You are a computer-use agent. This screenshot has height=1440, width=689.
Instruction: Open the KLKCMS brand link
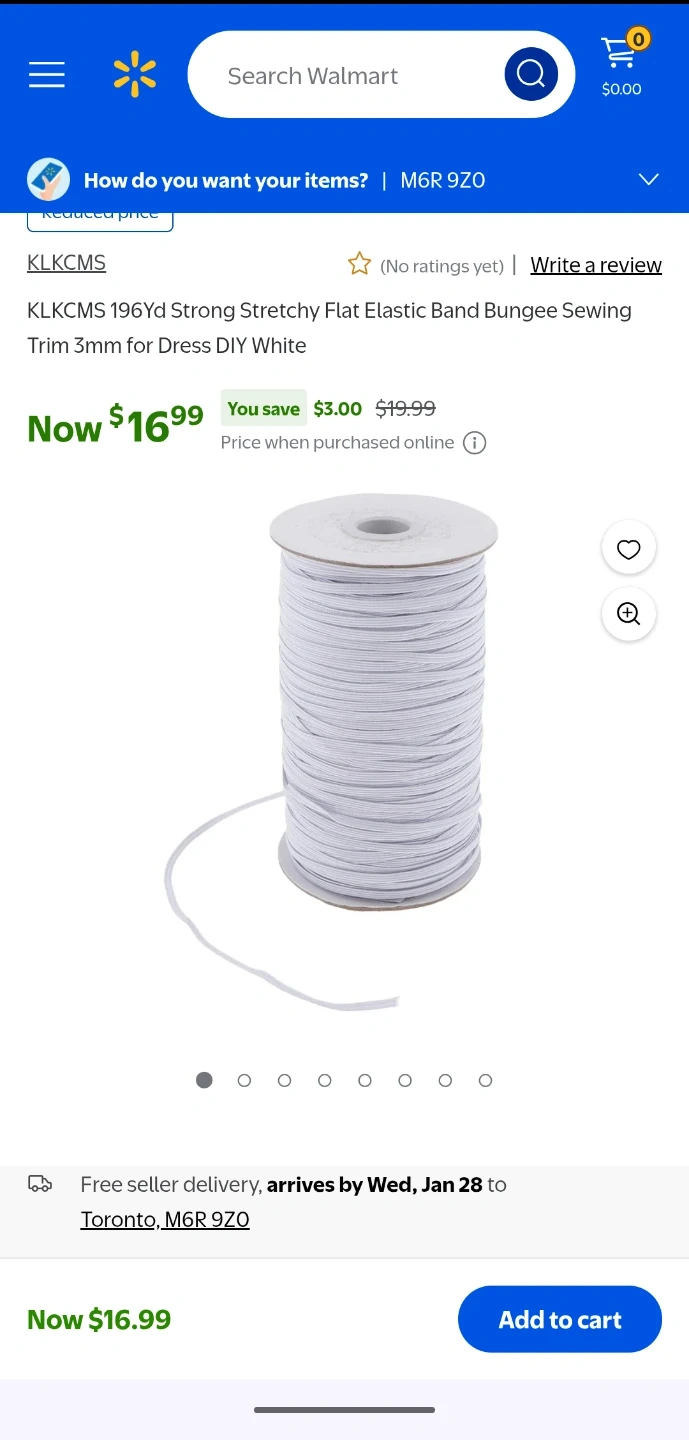(x=67, y=263)
